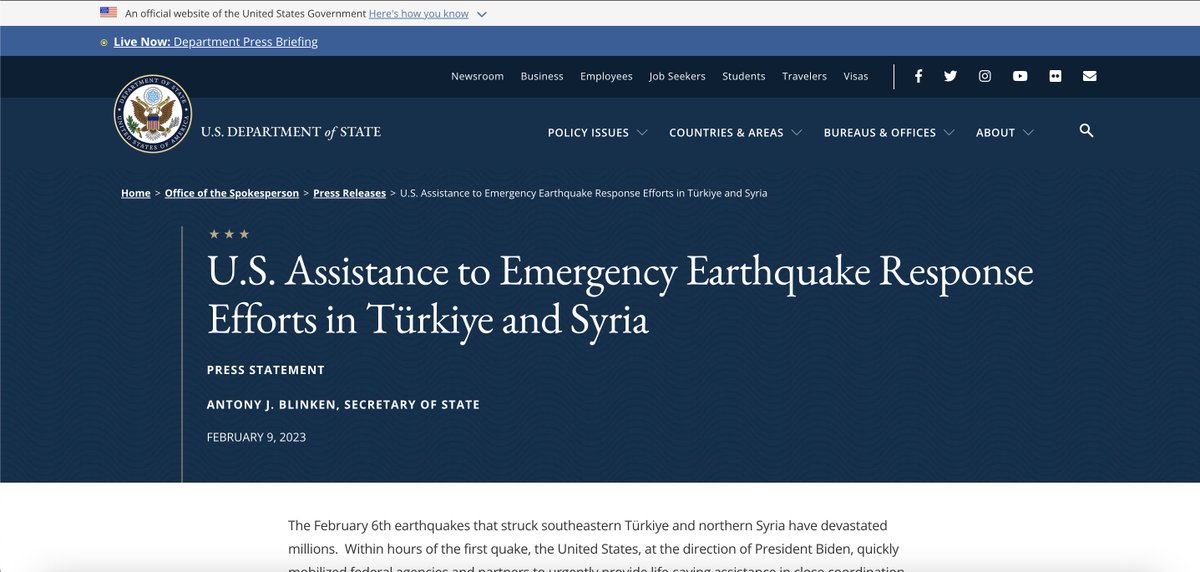The height and width of the screenshot is (572, 1200).
Task: Open the Travelers link
Action: [x=804, y=76]
